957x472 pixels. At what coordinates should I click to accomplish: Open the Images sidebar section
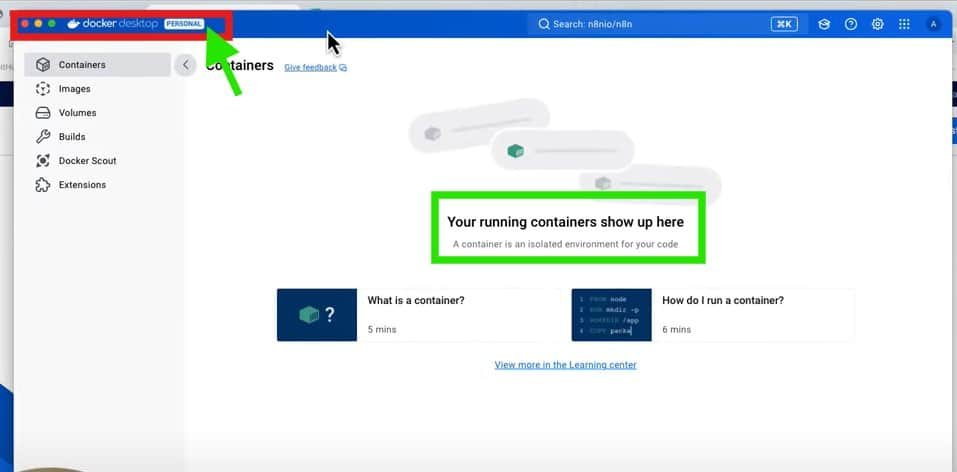[97, 89]
